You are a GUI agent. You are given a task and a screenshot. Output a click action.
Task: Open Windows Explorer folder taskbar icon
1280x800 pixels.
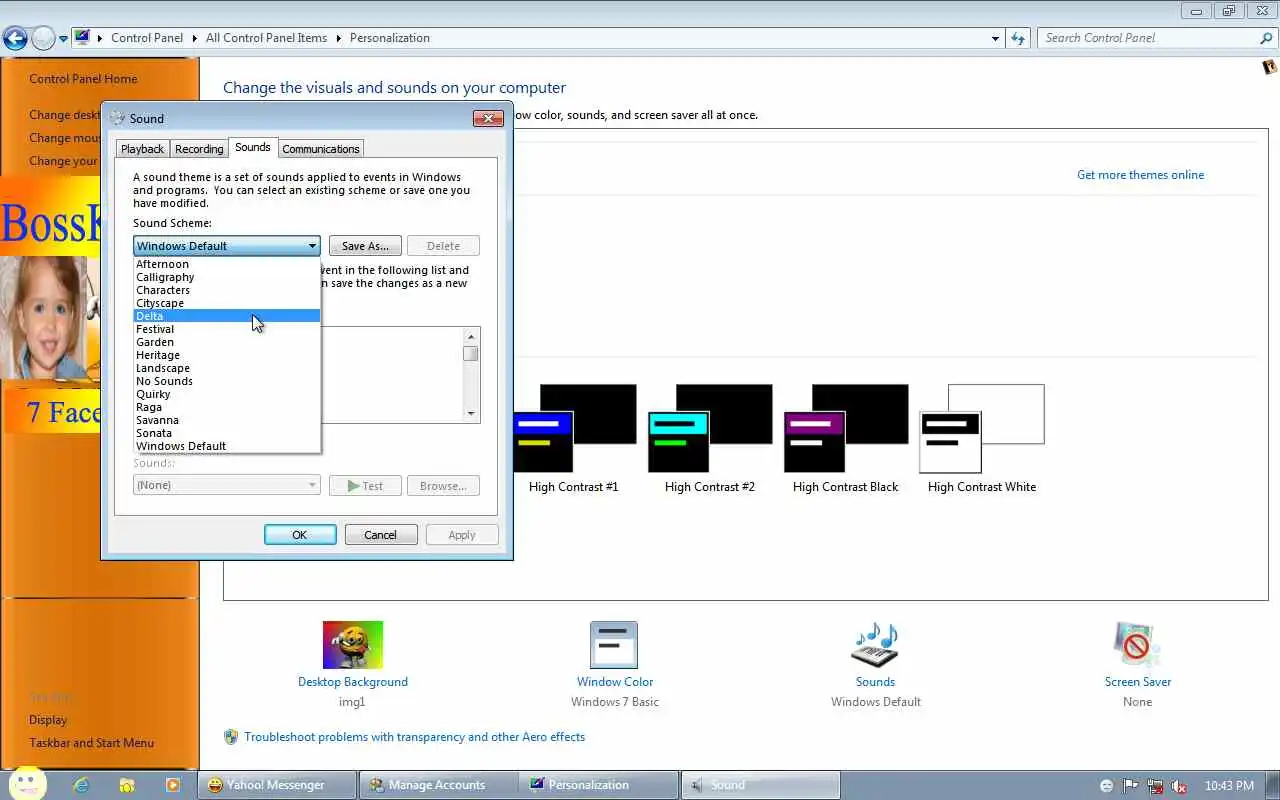[127, 785]
